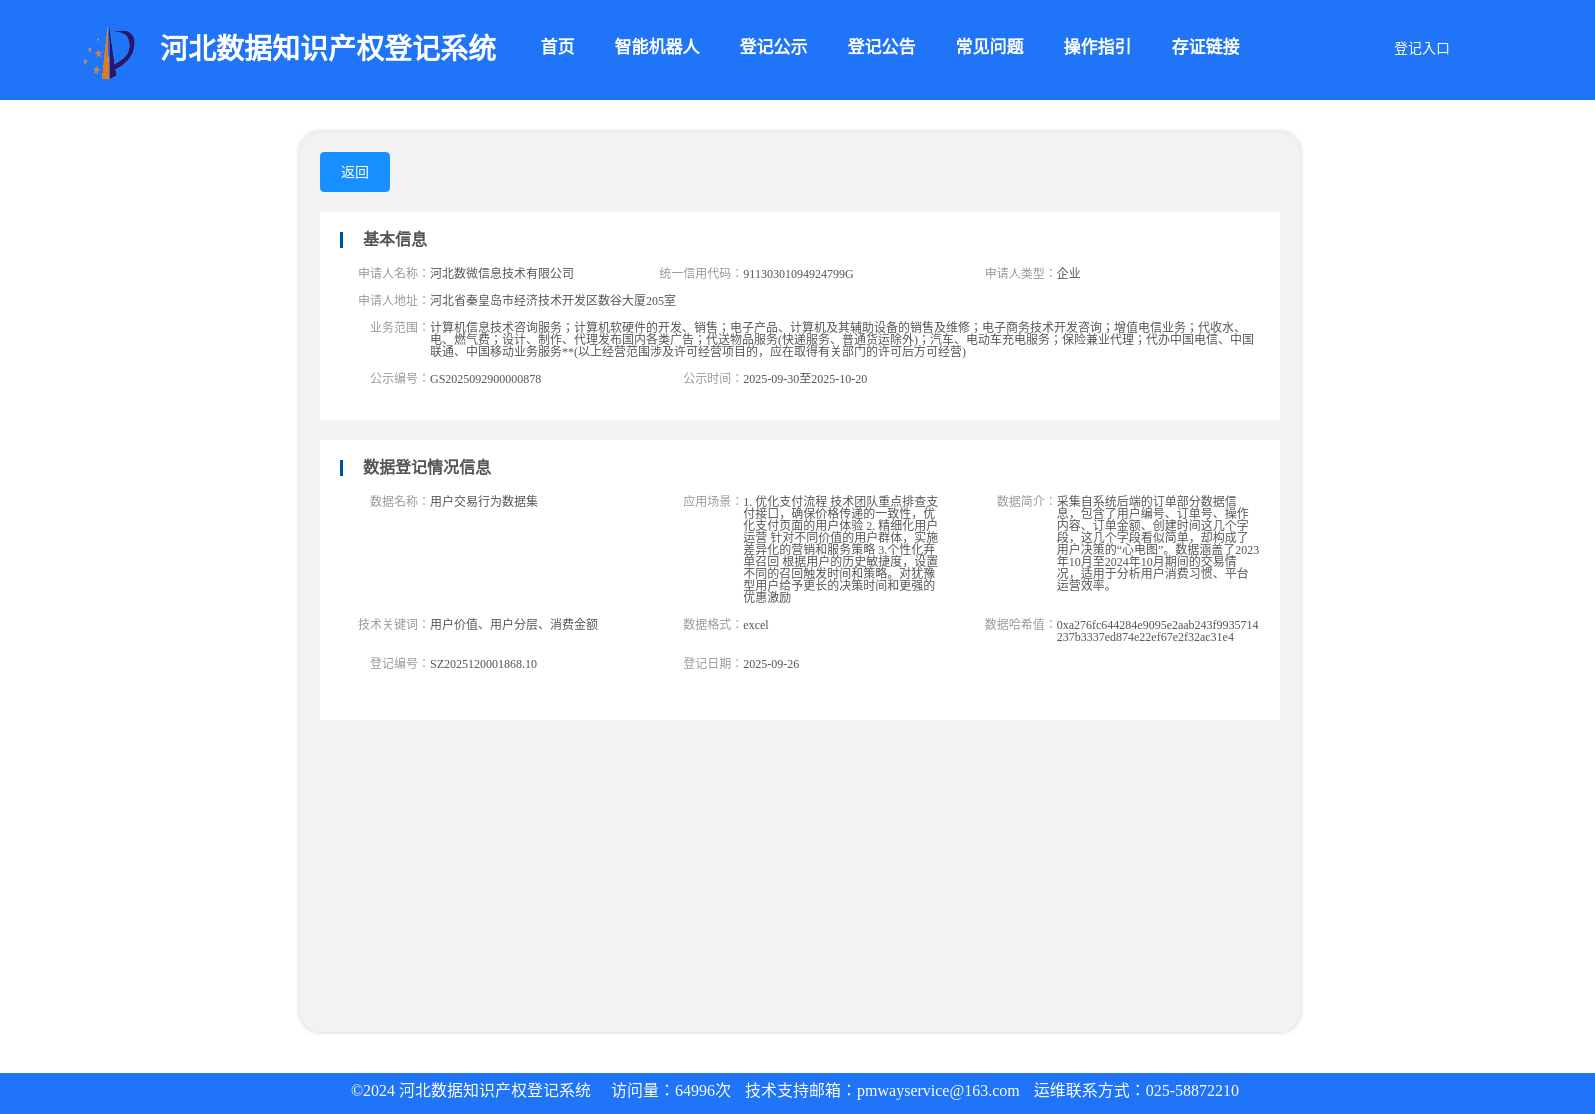Viewport: 1595px width, 1114px height.
Task: Click the 业务范围 description text
Action: [842, 339]
